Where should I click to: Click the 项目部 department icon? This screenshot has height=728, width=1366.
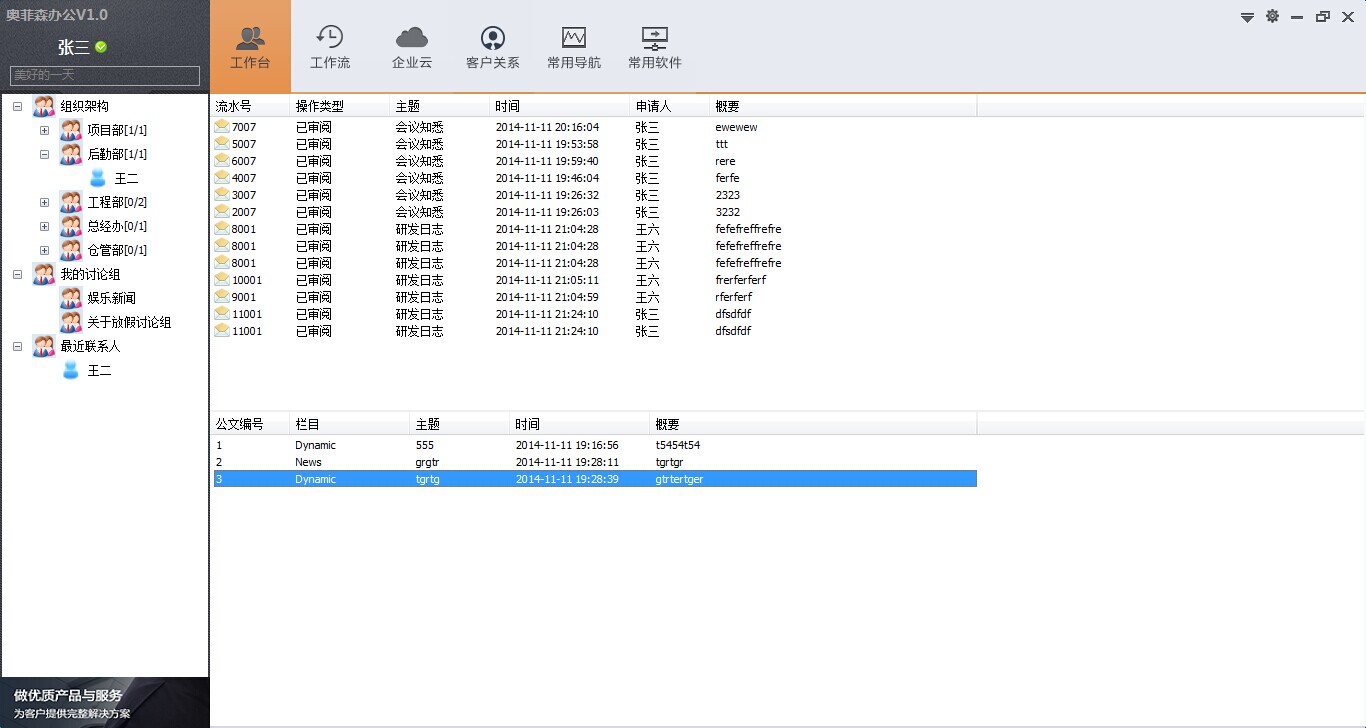(70, 130)
